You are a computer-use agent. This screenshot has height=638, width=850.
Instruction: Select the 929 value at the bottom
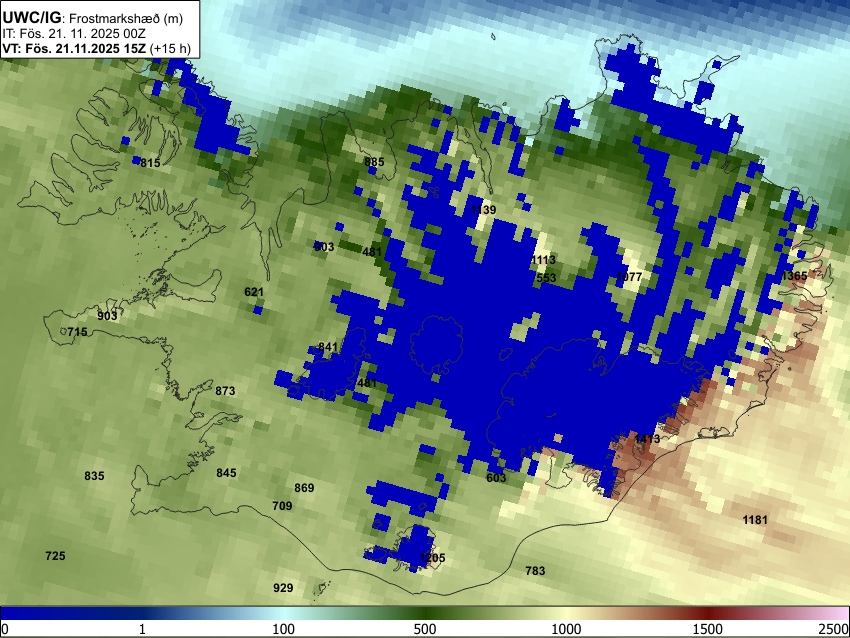tap(283, 588)
